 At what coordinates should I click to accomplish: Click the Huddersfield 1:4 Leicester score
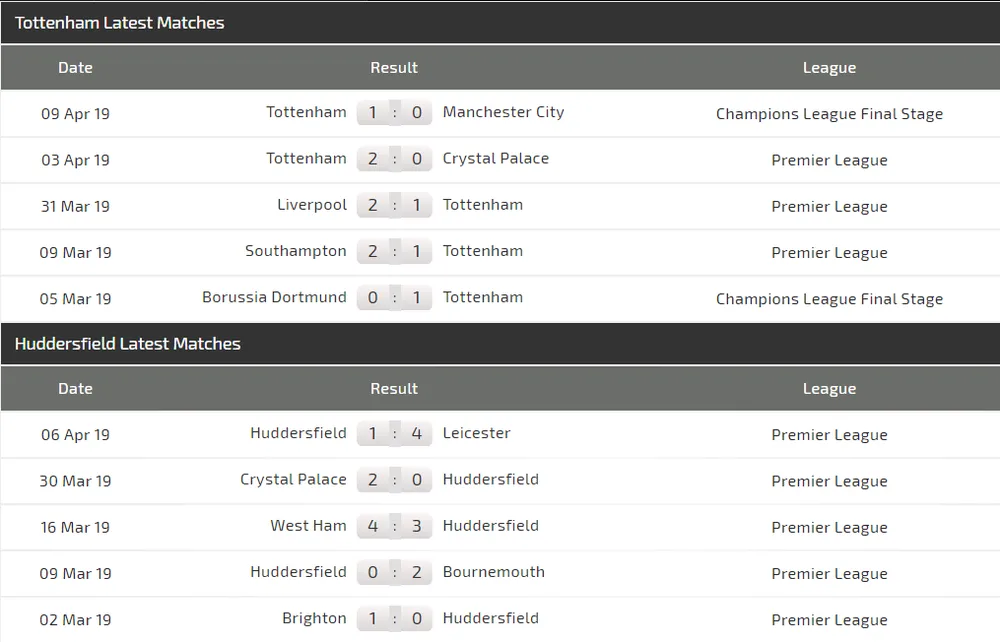[x=394, y=434]
